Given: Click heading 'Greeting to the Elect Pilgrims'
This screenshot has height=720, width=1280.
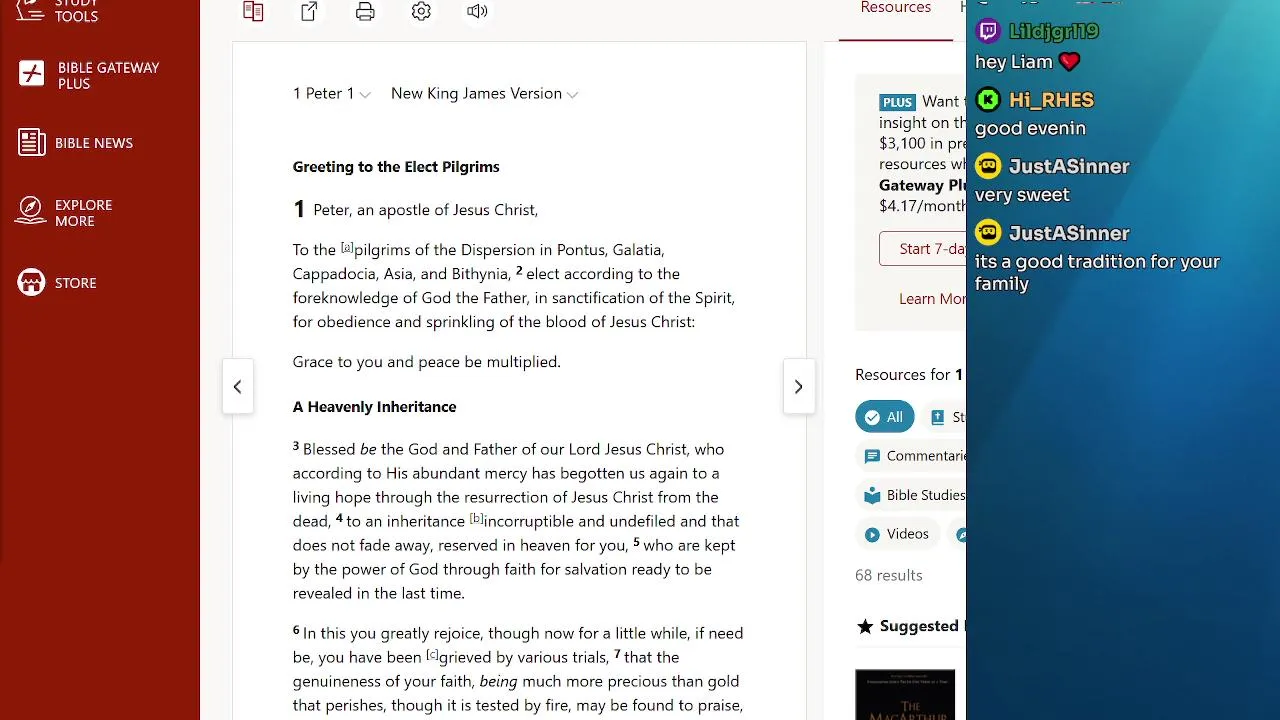Looking at the screenshot, I should pos(396,167).
